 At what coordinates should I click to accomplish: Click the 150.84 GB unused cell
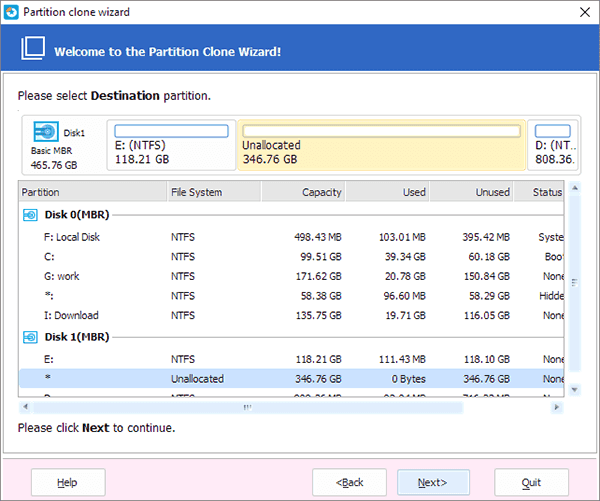tap(487, 276)
